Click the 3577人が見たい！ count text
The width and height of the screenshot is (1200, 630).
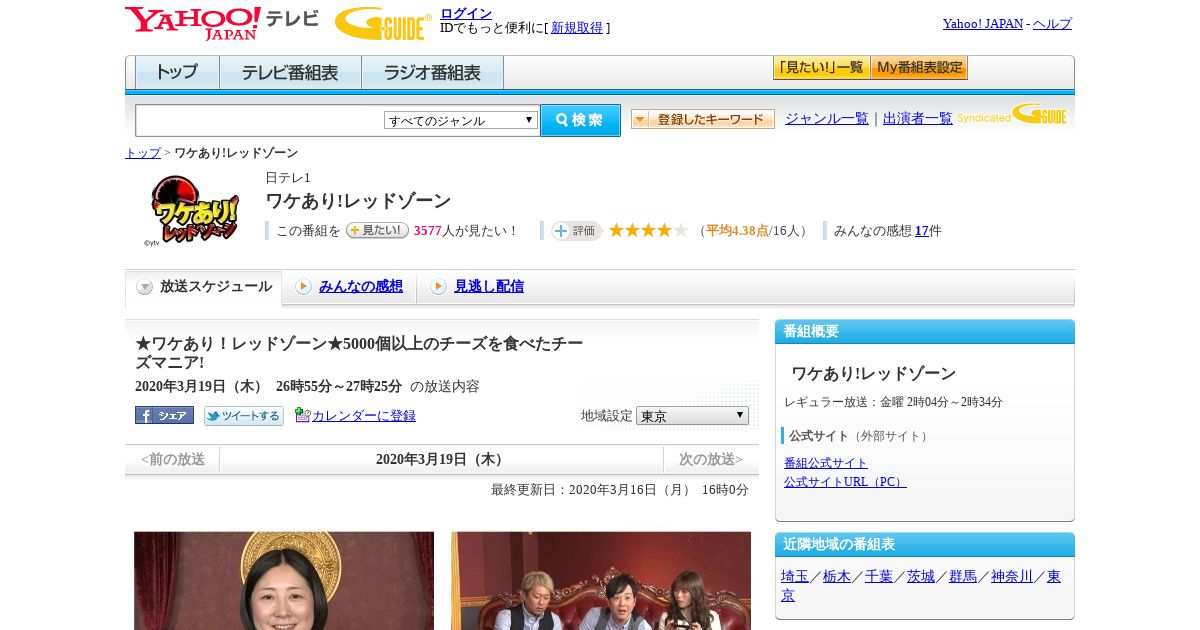point(466,231)
